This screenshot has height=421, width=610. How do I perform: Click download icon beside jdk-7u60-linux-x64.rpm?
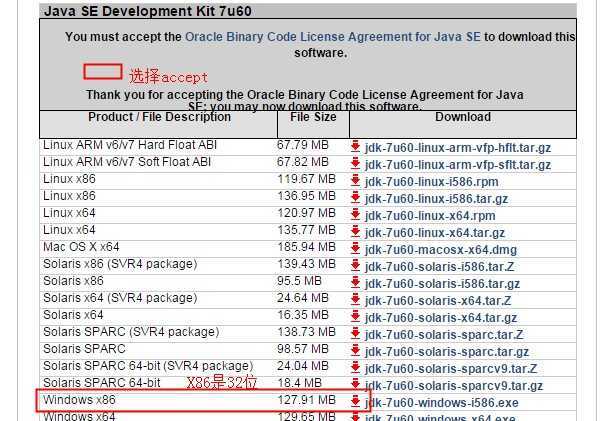pos(355,215)
